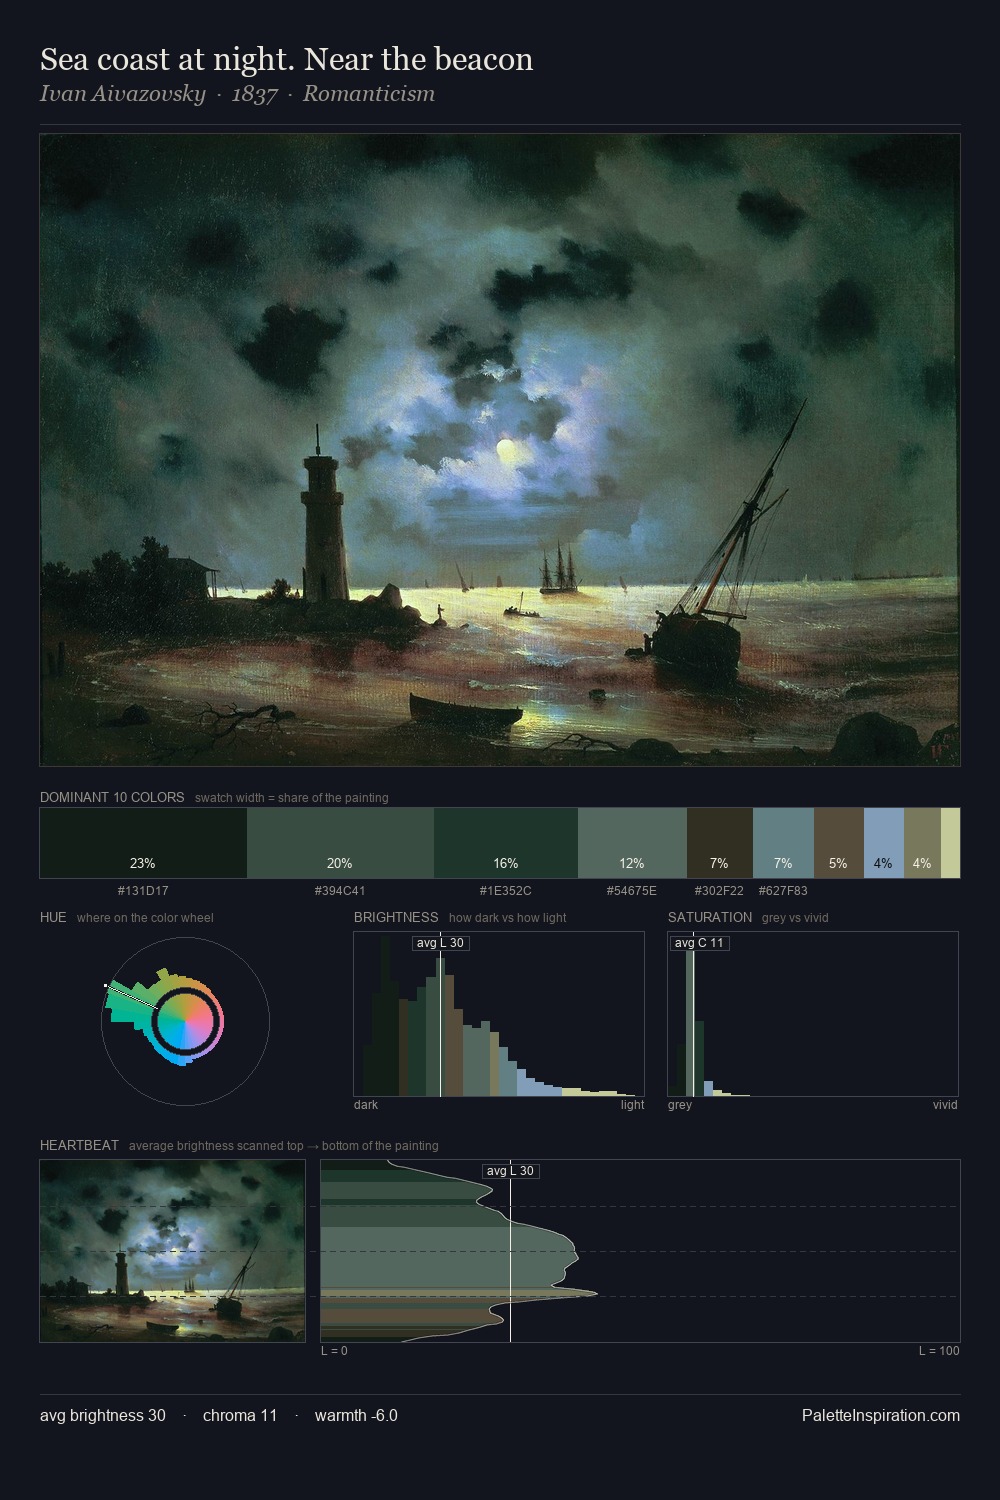Image resolution: width=1000 pixels, height=1500 pixels.
Task: Click hex code #302F22
Action: 719,890
